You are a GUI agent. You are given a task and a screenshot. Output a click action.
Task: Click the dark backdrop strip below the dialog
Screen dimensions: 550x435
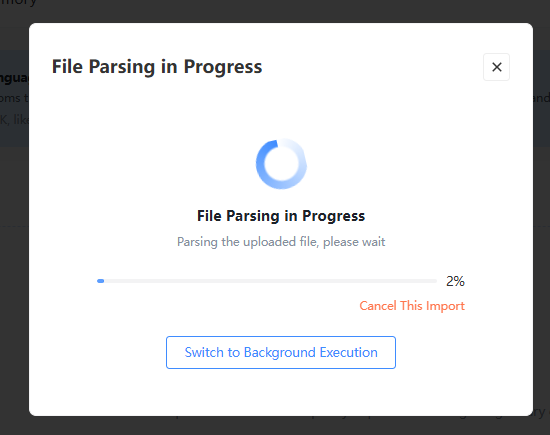(x=275, y=426)
